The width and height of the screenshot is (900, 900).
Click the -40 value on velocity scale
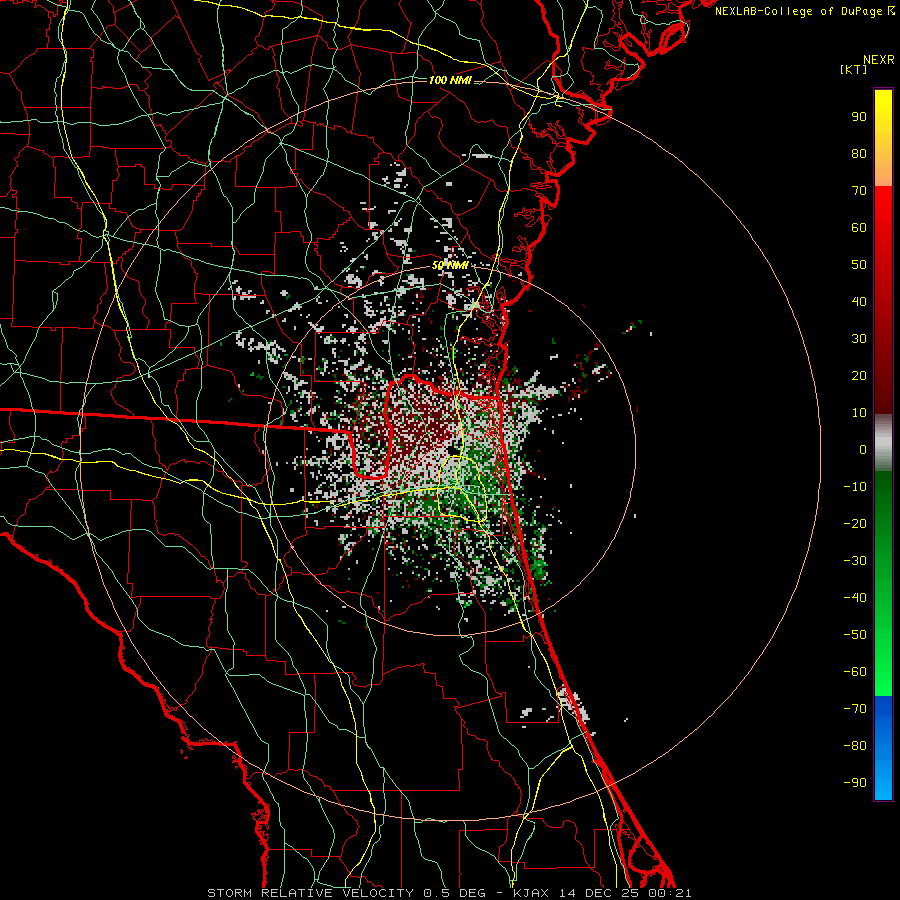[855, 598]
